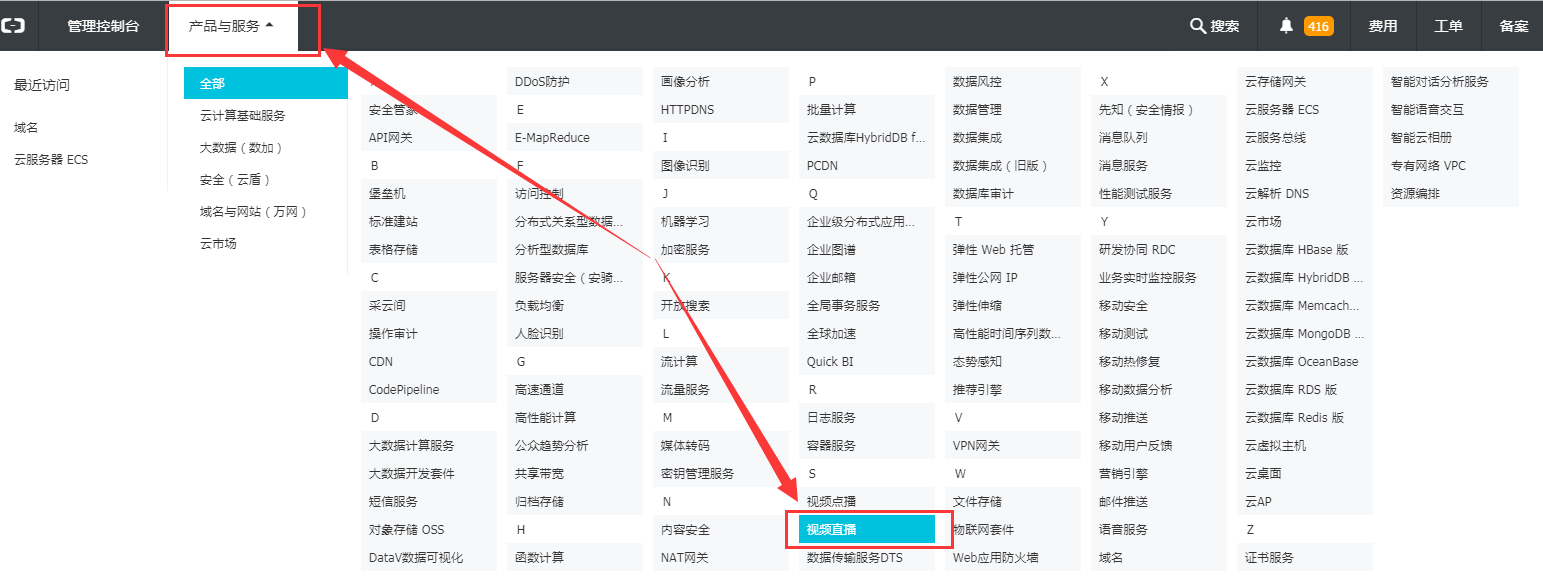This screenshot has height=586, width=1543.
Task: Open the 工单 menu
Action: 1448,26
